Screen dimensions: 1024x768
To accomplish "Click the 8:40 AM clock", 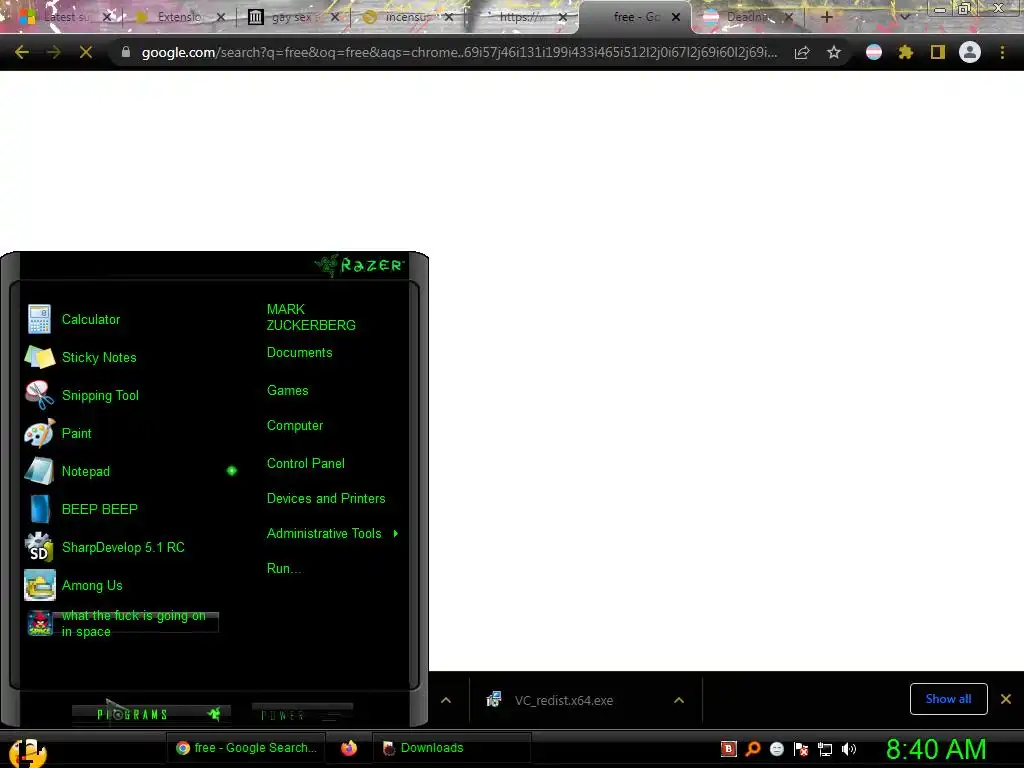I will [936, 749].
